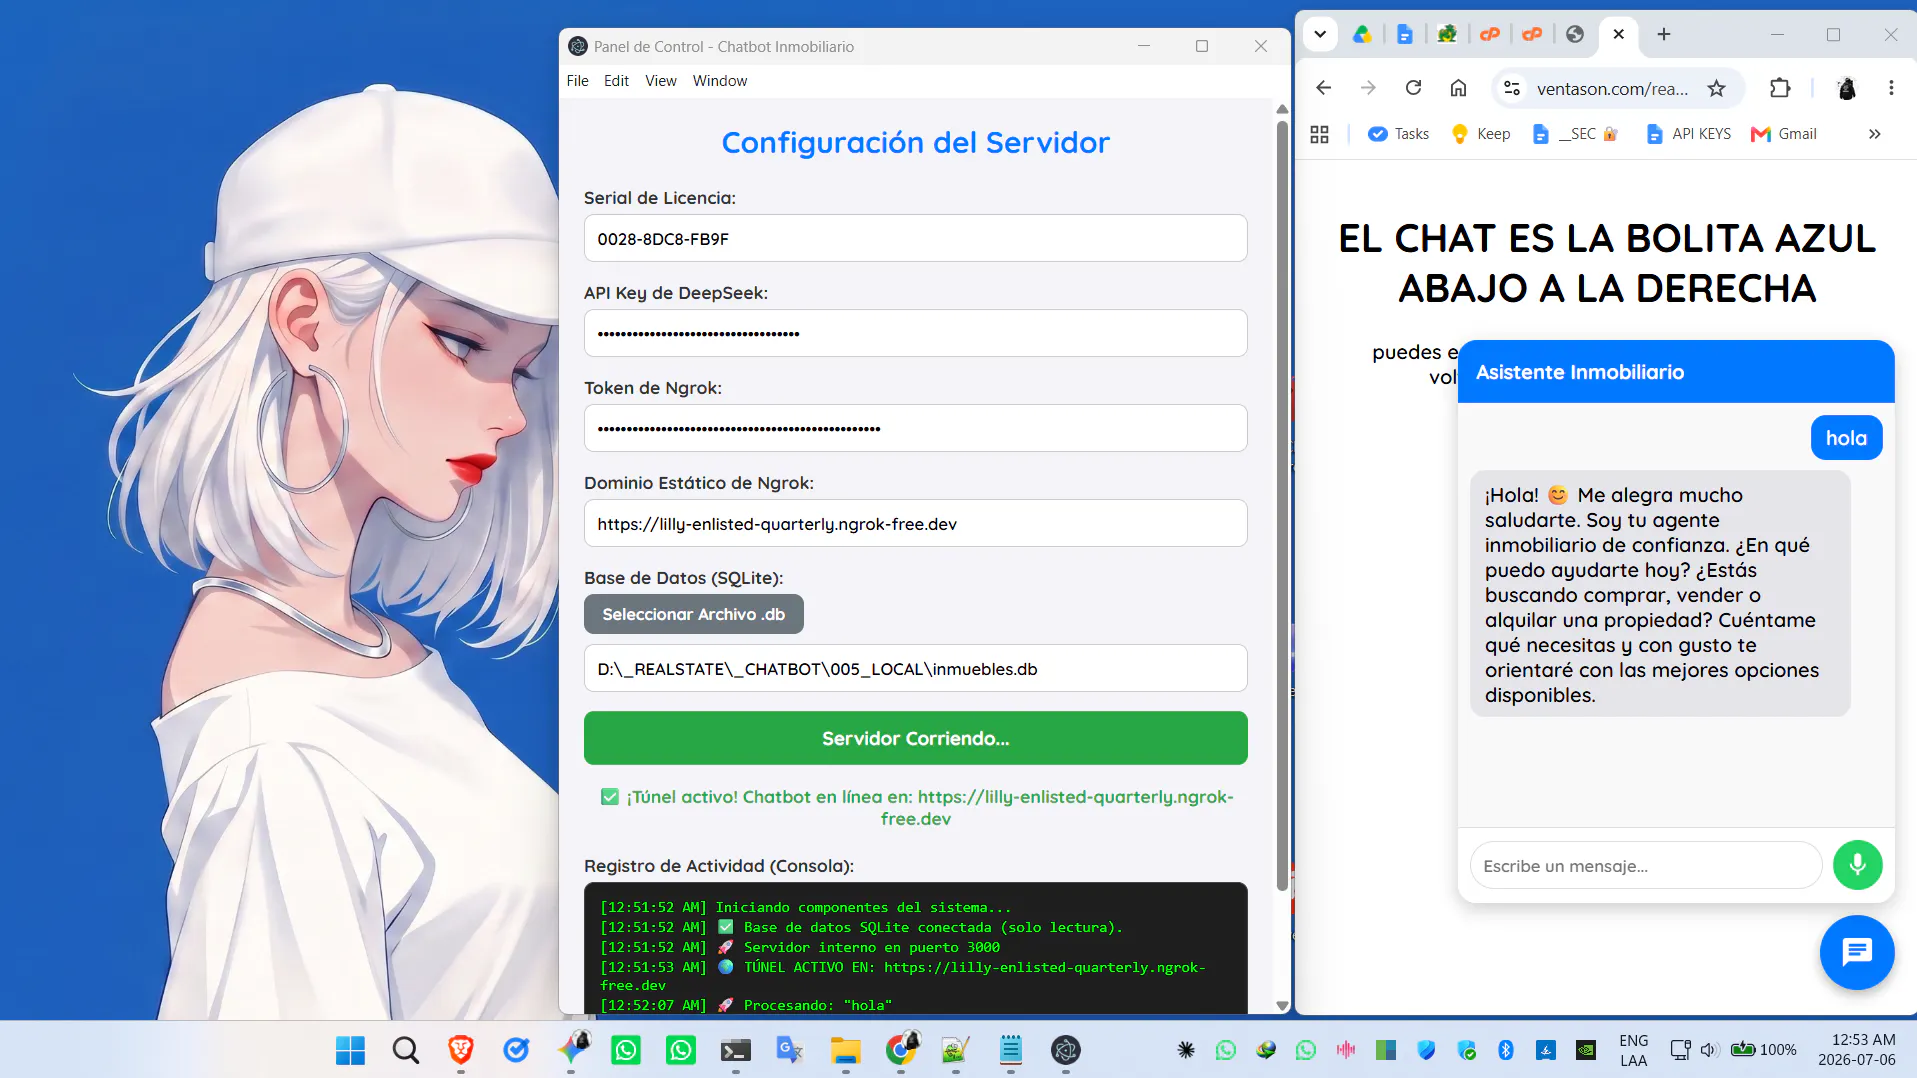Image resolution: width=1917 pixels, height=1078 pixels.
Task: Open the API KEYS bookmark
Action: (x=1688, y=134)
